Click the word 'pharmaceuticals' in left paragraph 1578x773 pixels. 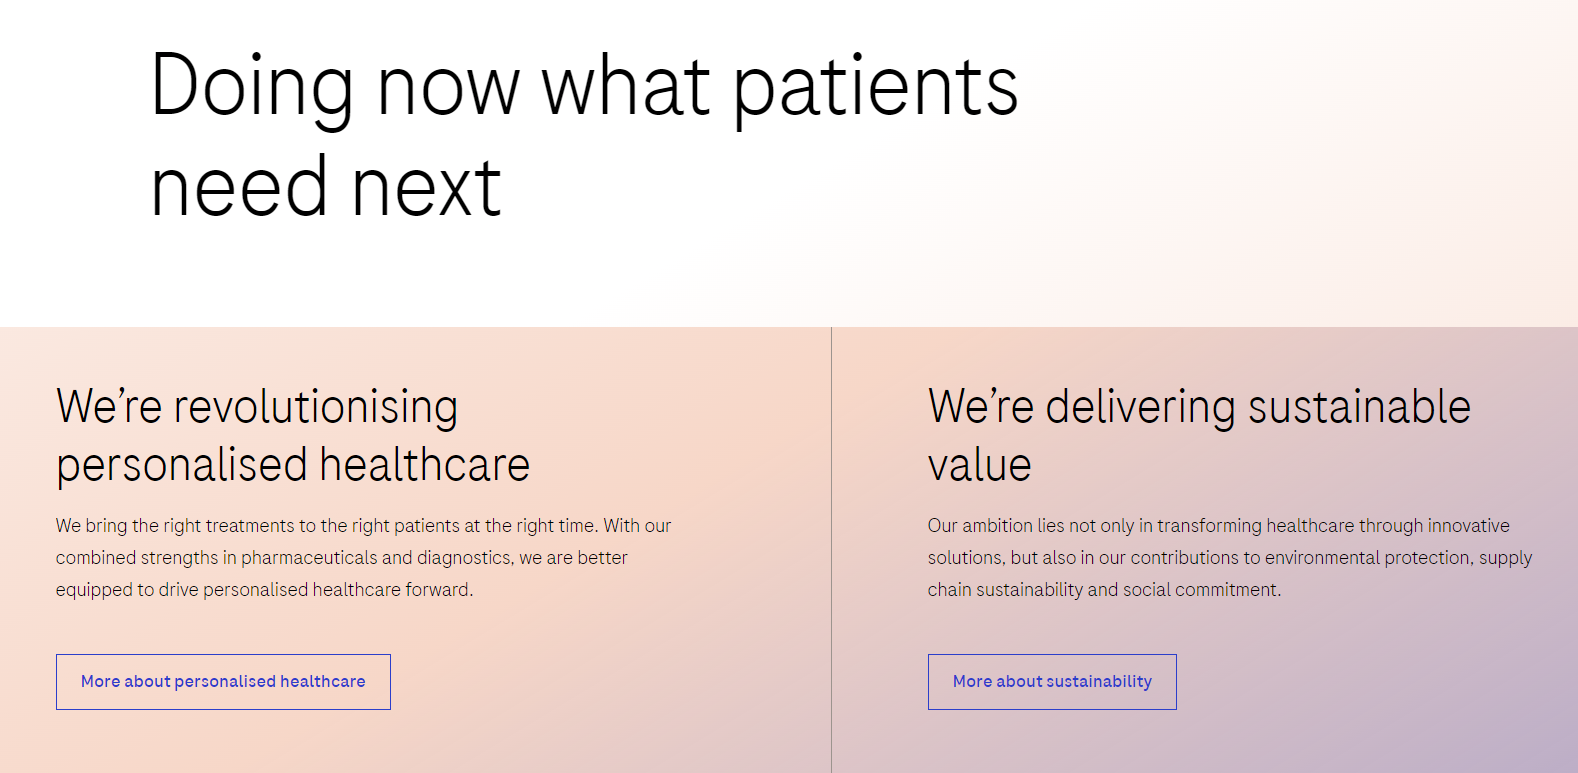[x=309, y=558]
